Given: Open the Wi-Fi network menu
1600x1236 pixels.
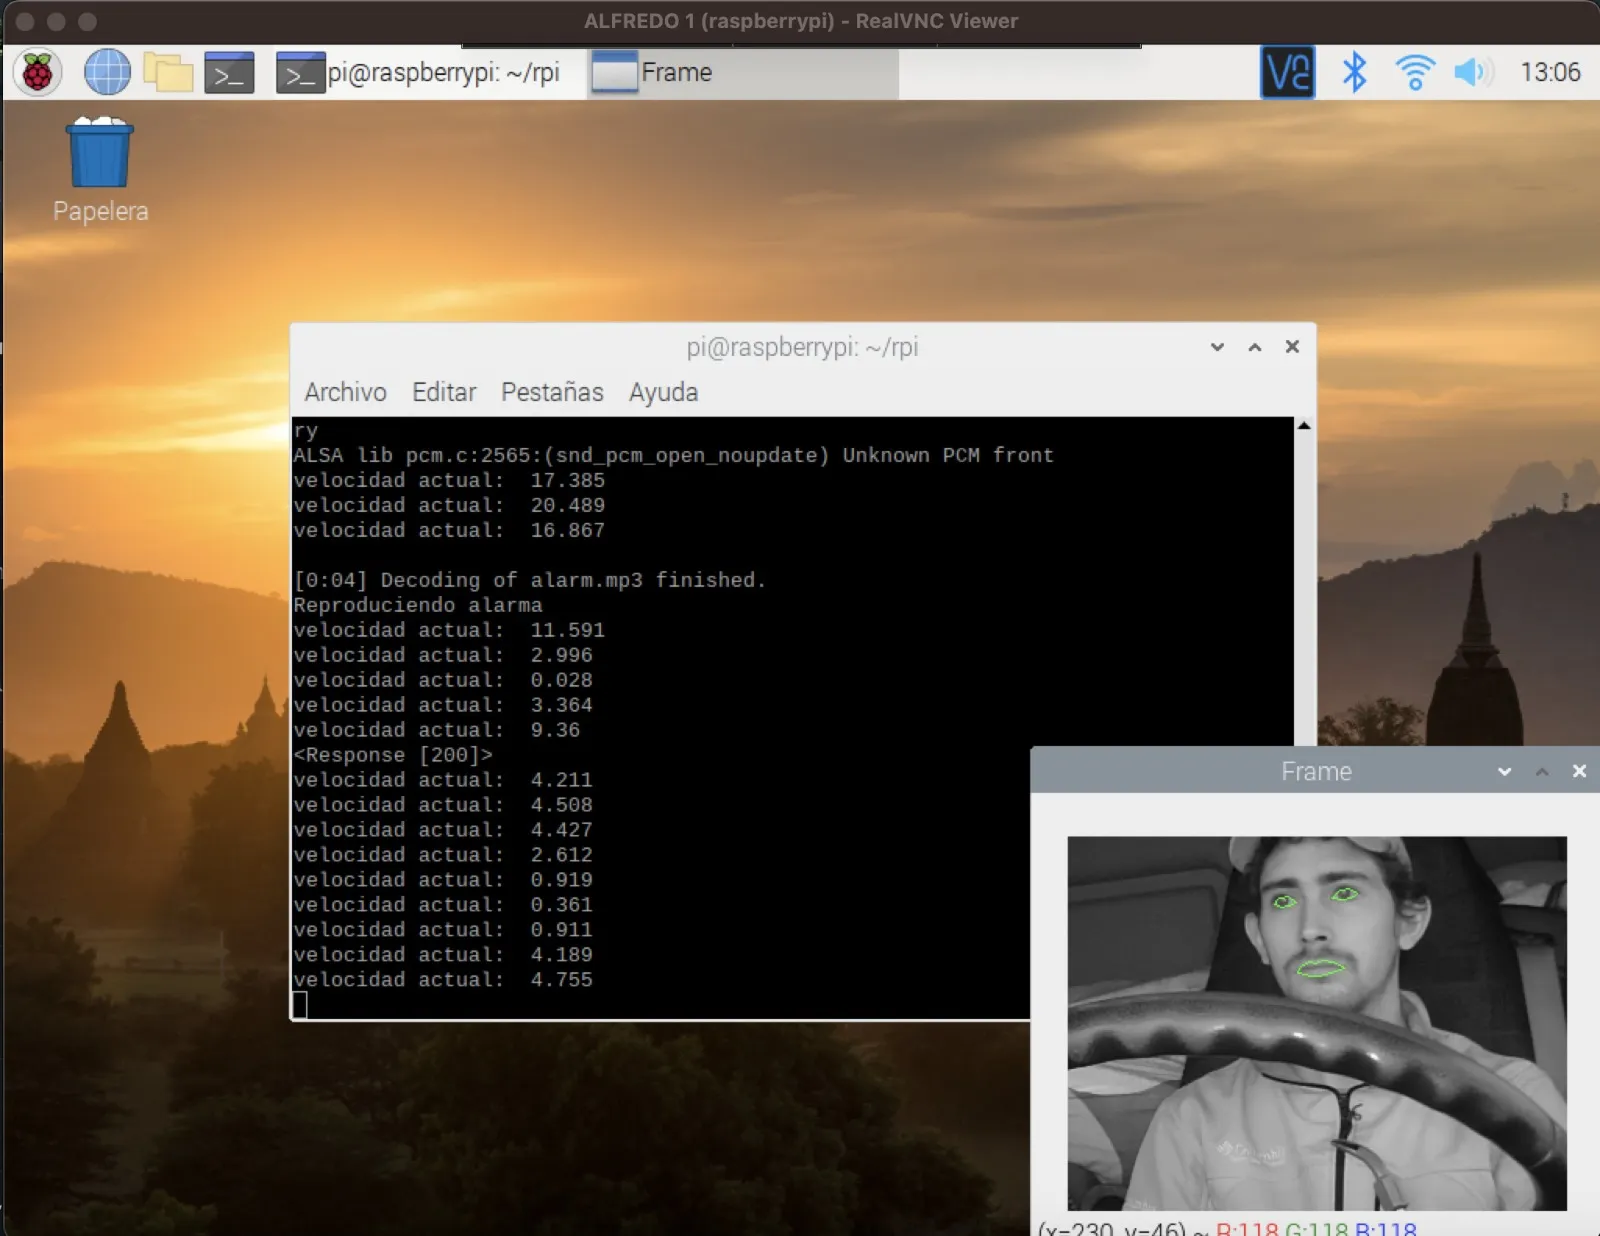Looking at the screenshot, I should pyautogui.click(x=1415, y=72).
